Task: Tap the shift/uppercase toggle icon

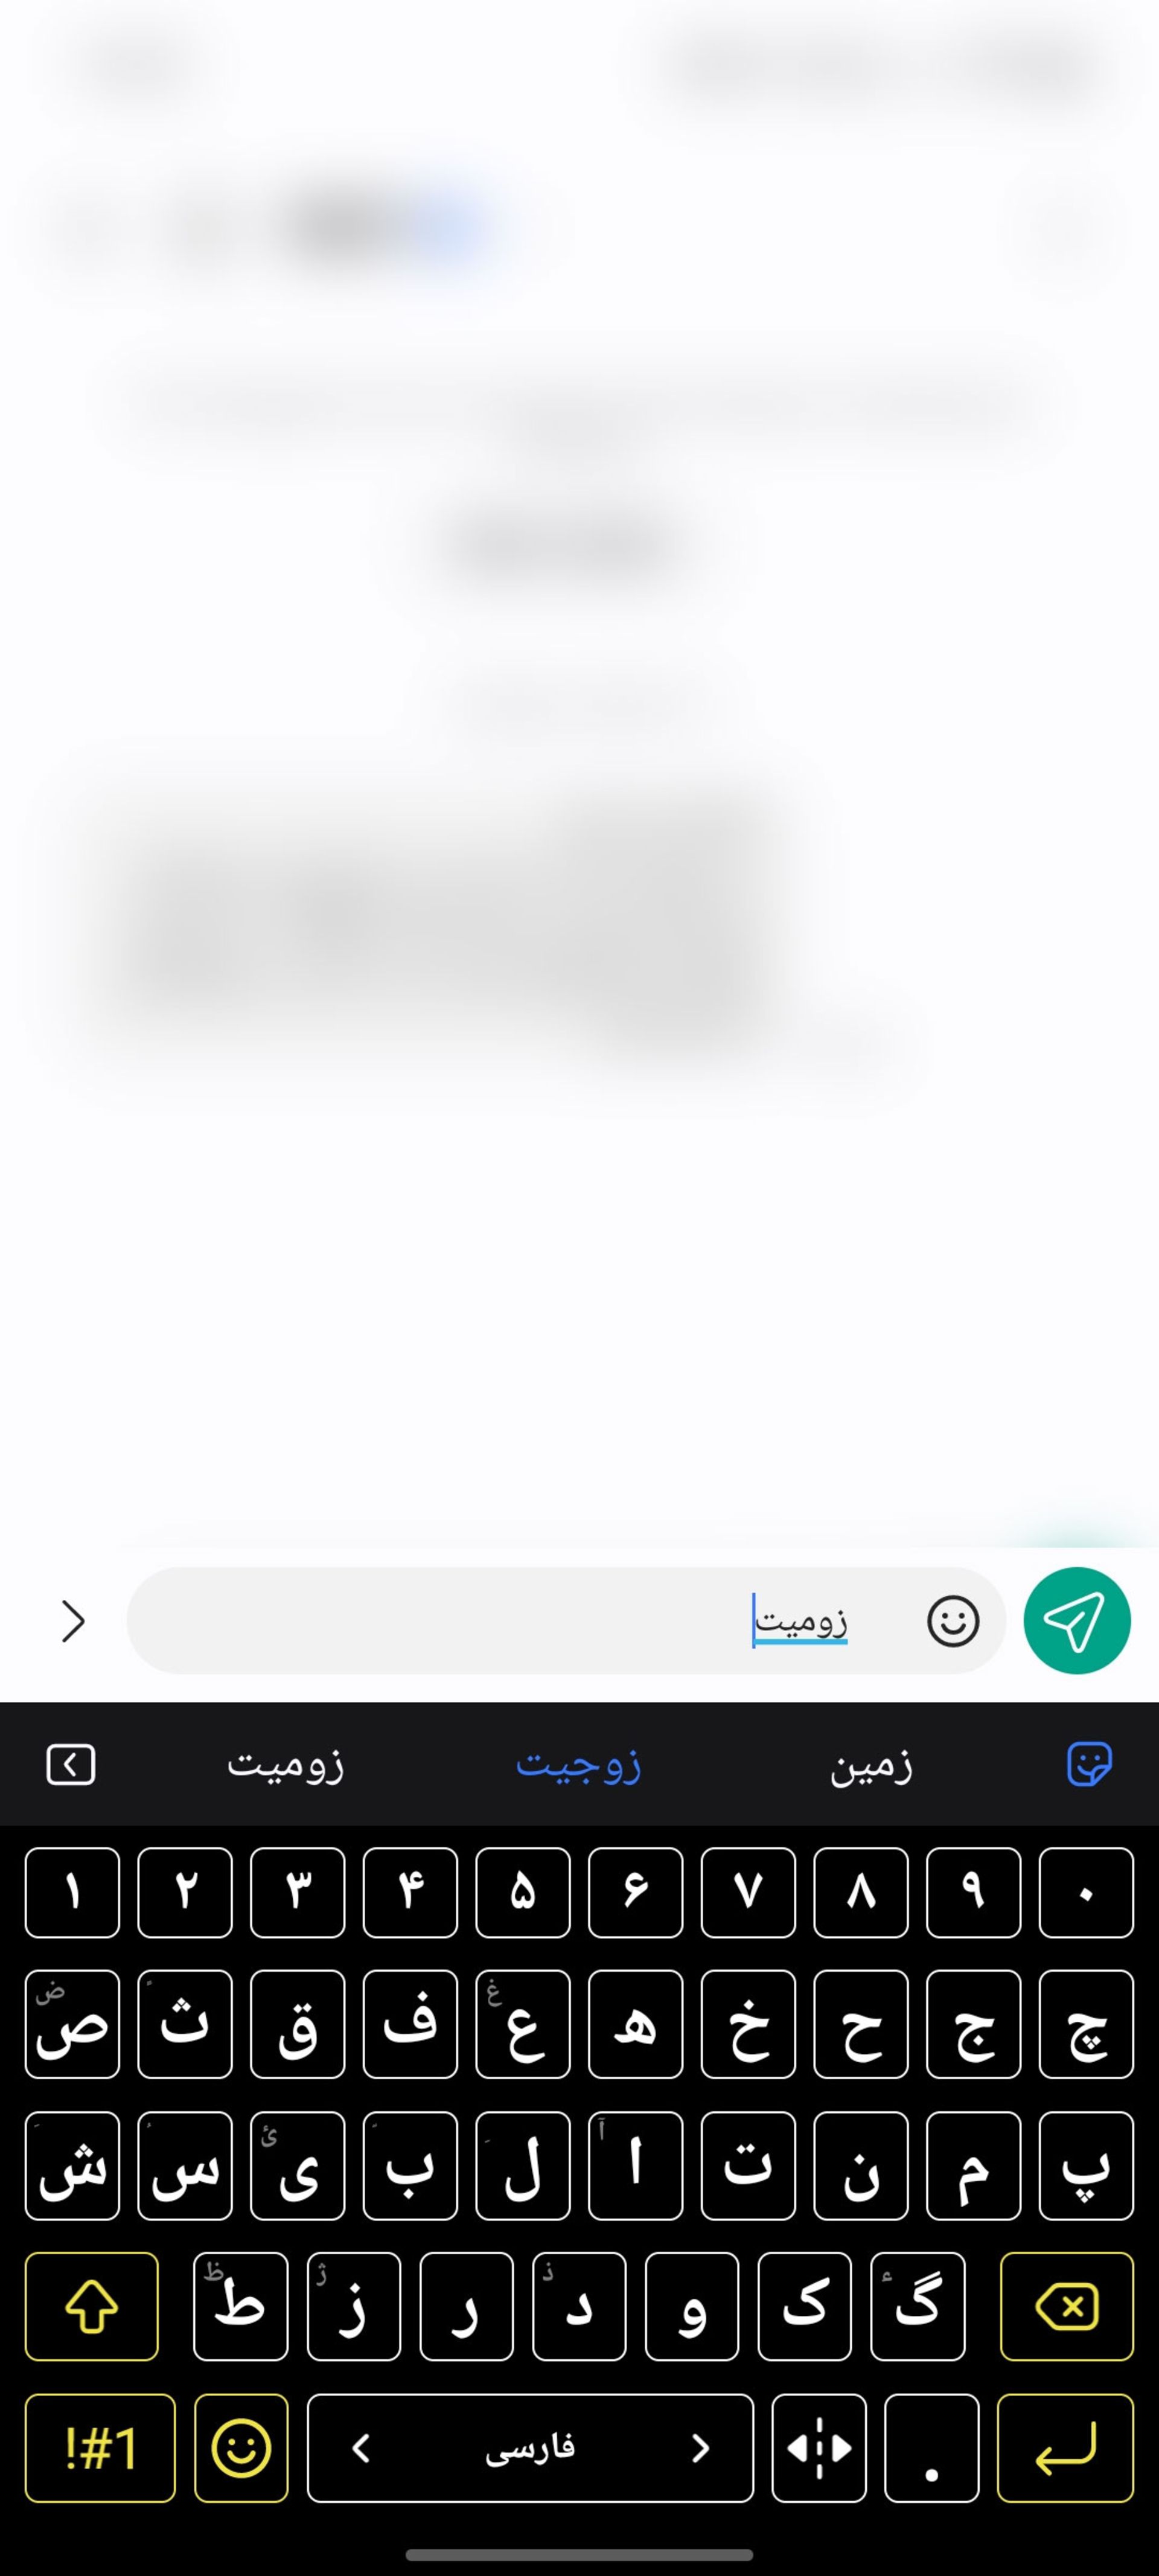Action: tap(91, 2307)
